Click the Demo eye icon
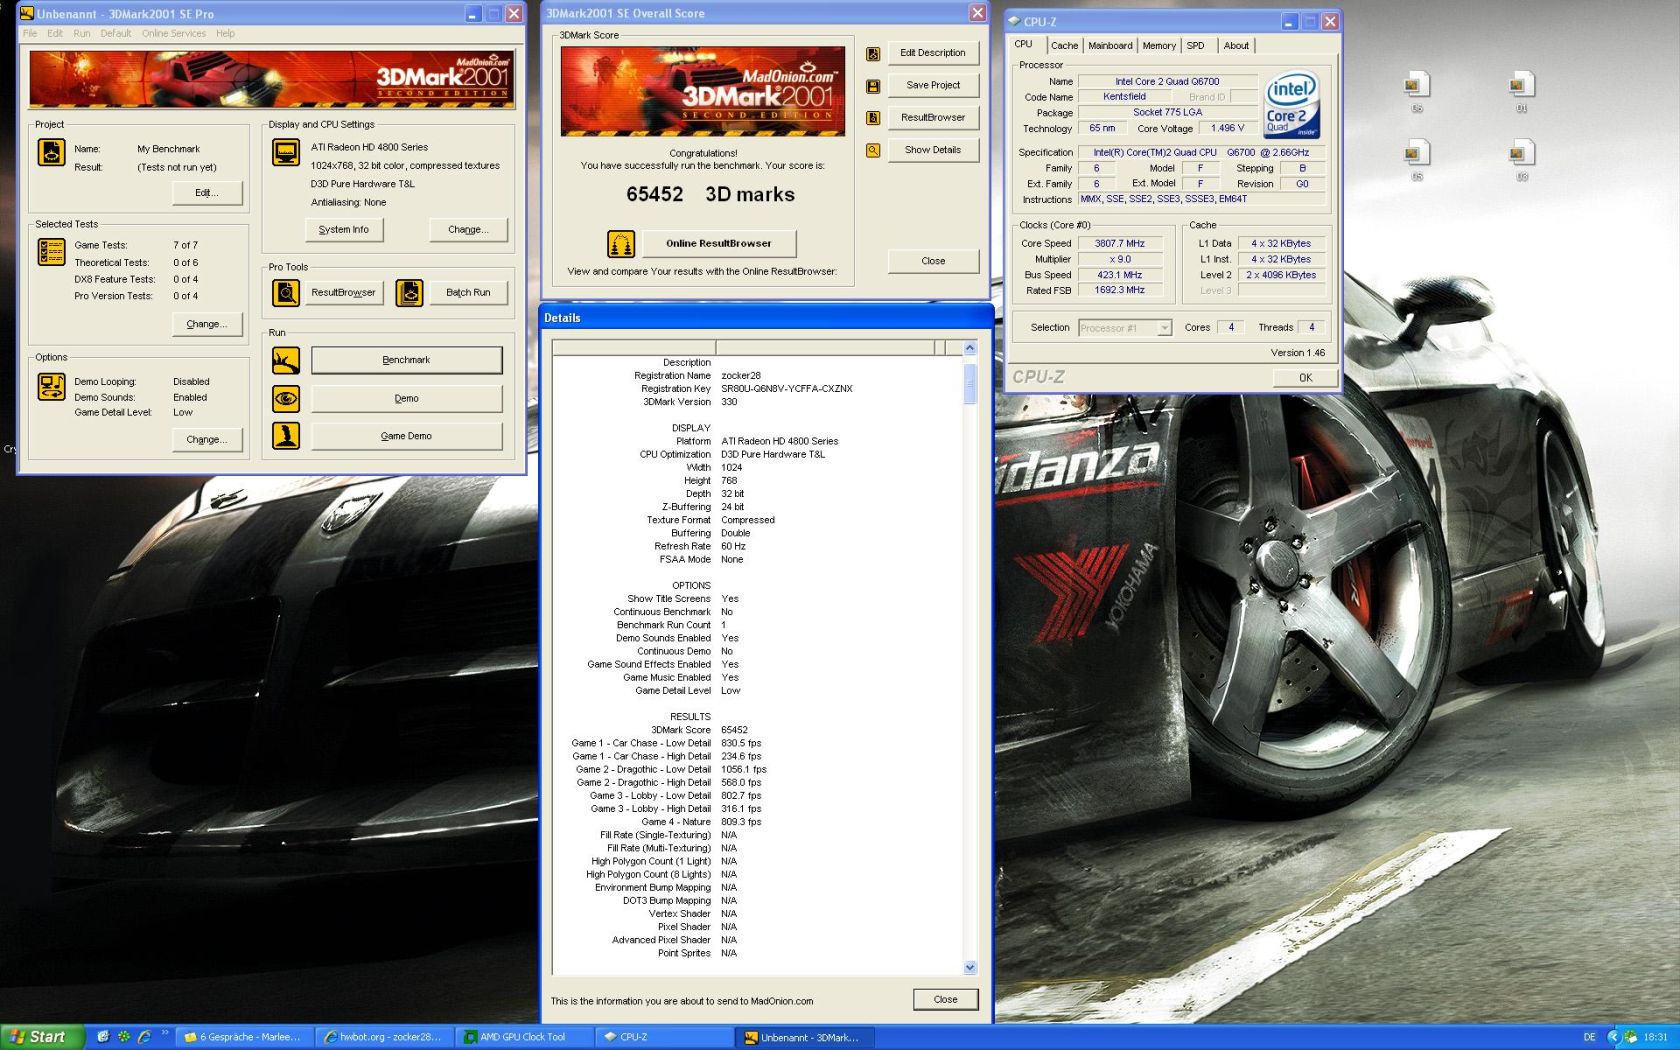Image resolution: width=1680 pixels, height=1050 pixels. click(286, 399)
